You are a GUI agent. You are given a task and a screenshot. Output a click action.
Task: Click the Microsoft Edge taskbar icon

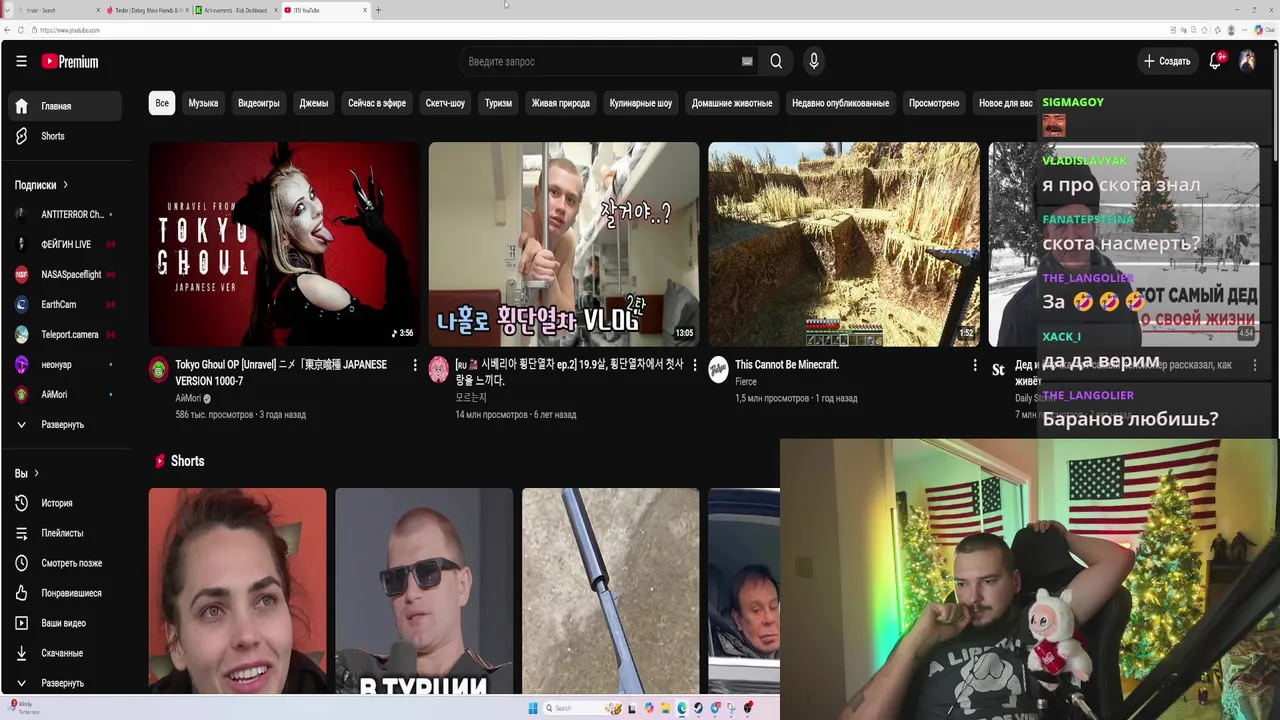coord(682,708)
